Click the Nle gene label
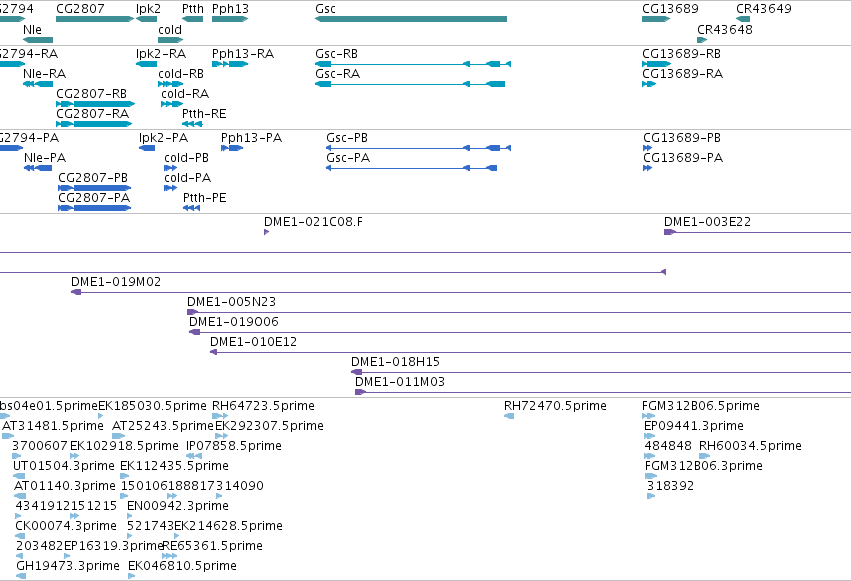The height and width of the screenshot is (581, 851). (x=32, y=30)
